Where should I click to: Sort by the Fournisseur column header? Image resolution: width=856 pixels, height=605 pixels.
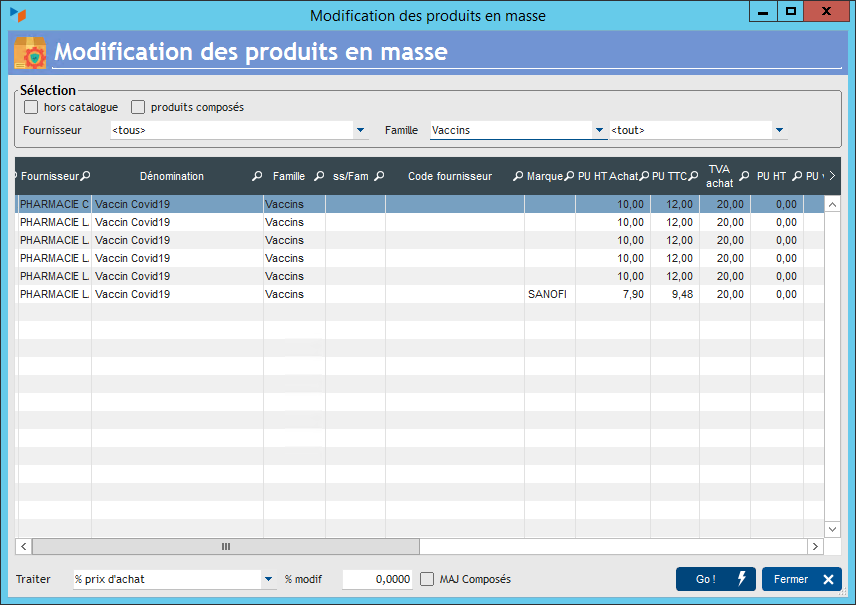pos(49,176)
